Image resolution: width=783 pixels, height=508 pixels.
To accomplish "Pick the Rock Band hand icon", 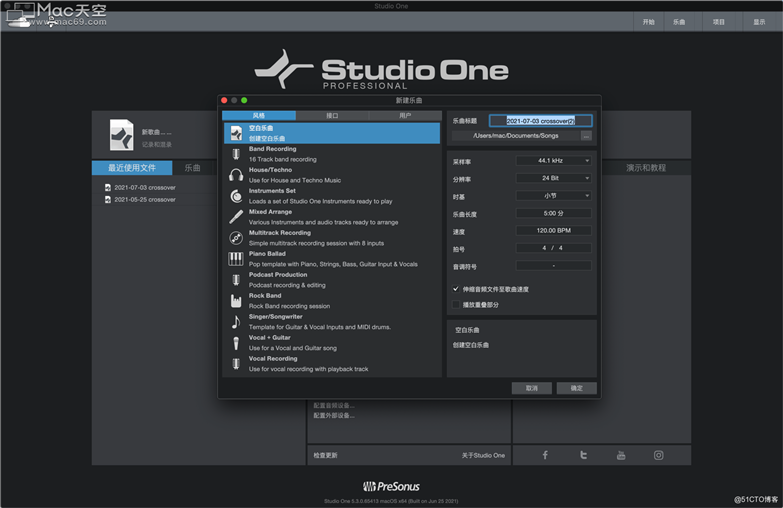I will 236,301.
